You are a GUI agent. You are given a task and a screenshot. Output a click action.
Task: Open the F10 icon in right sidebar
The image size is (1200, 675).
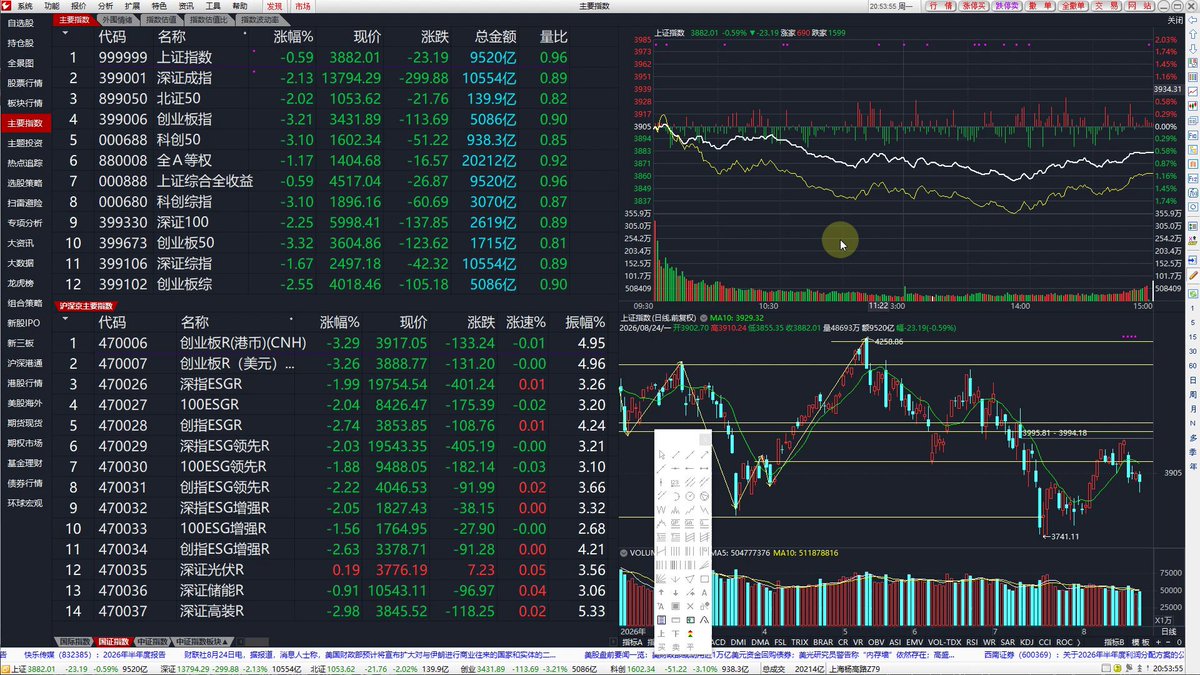point(1192,177)
